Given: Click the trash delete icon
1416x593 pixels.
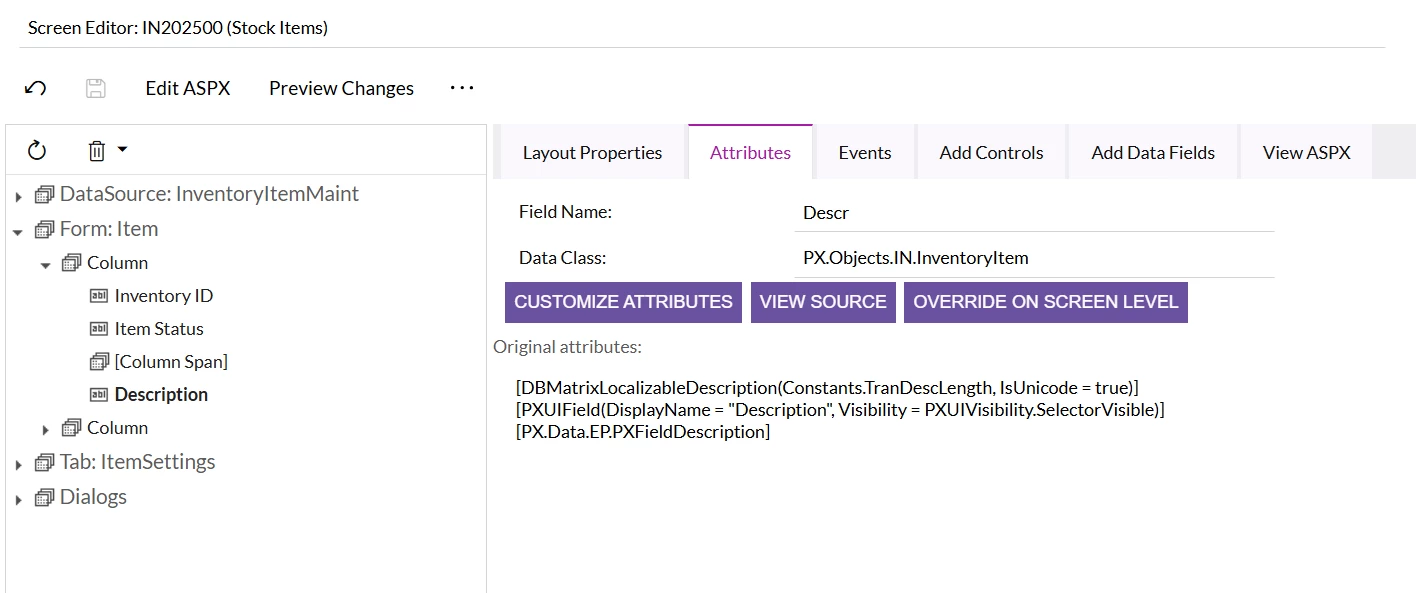Looking at the screenshot, I should (97, 151).
